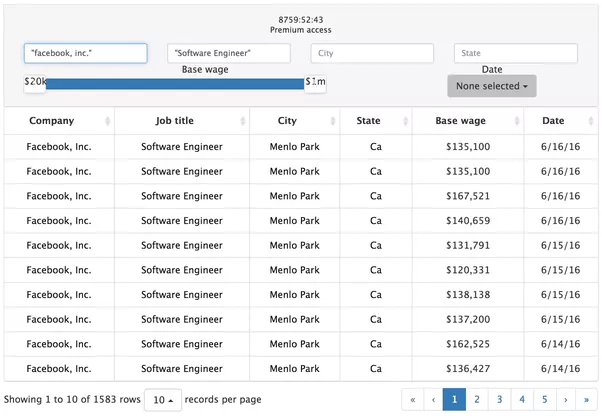Select the $138,138 base wage cell
Screen dimensions: 602x416
point(468,295)
